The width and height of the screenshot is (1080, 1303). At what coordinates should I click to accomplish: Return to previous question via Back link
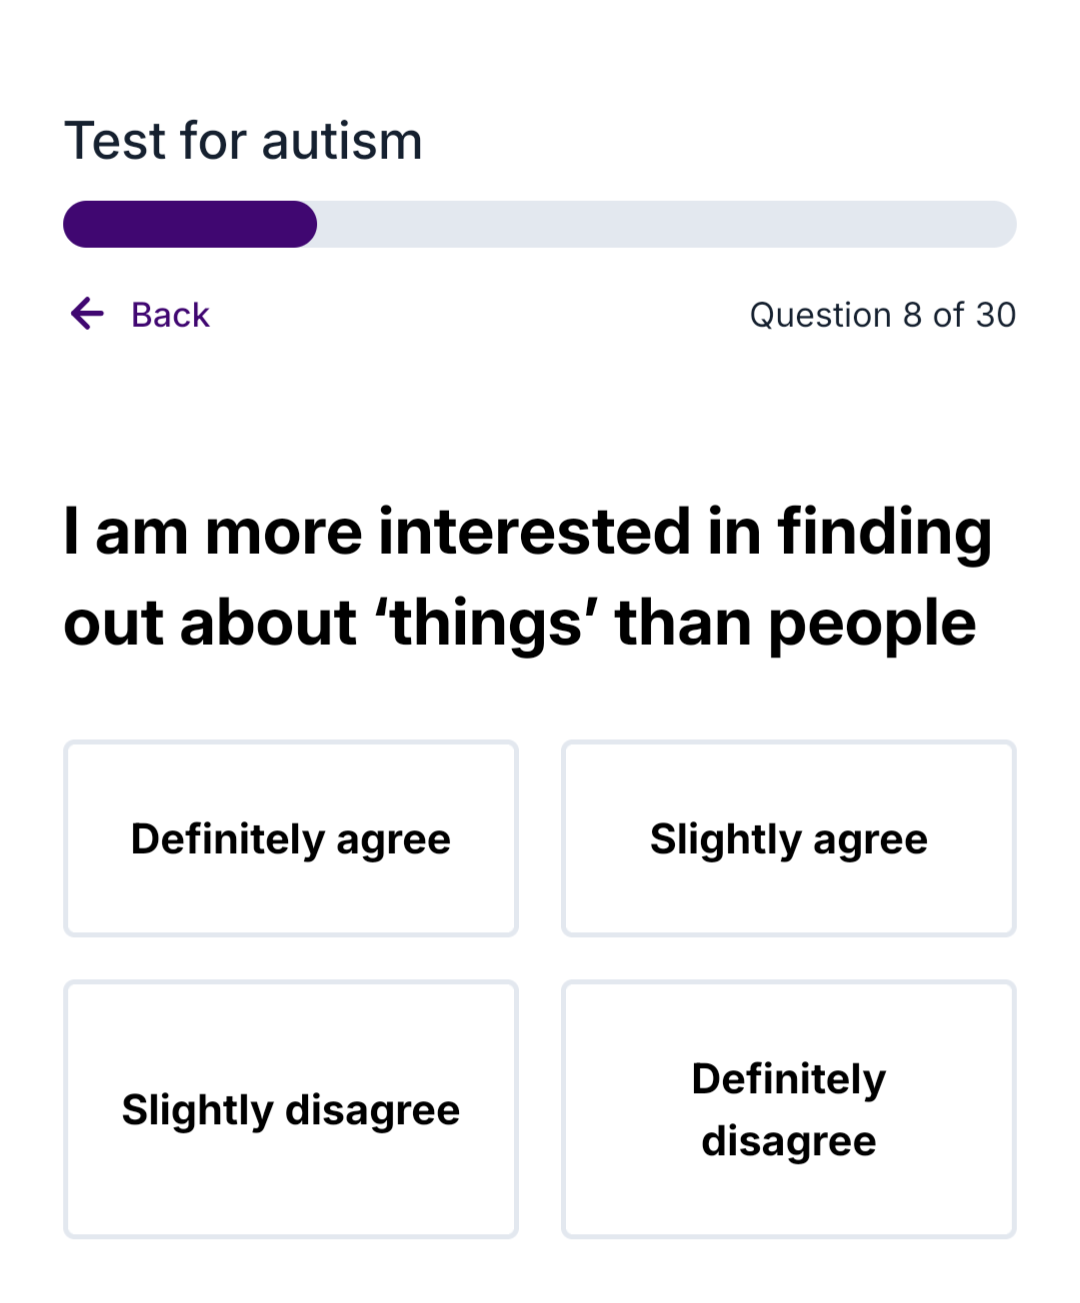170,315
